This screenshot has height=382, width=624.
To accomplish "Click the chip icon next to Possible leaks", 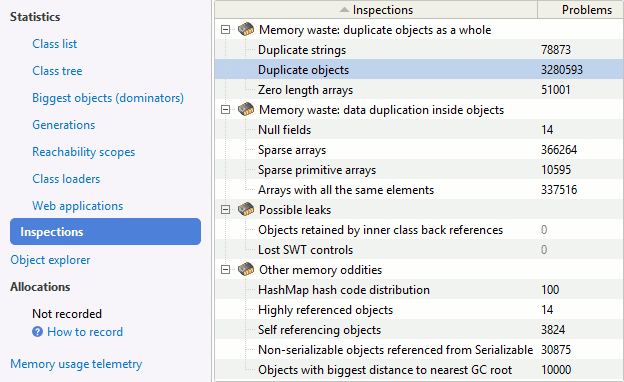I will pos(246,209).
